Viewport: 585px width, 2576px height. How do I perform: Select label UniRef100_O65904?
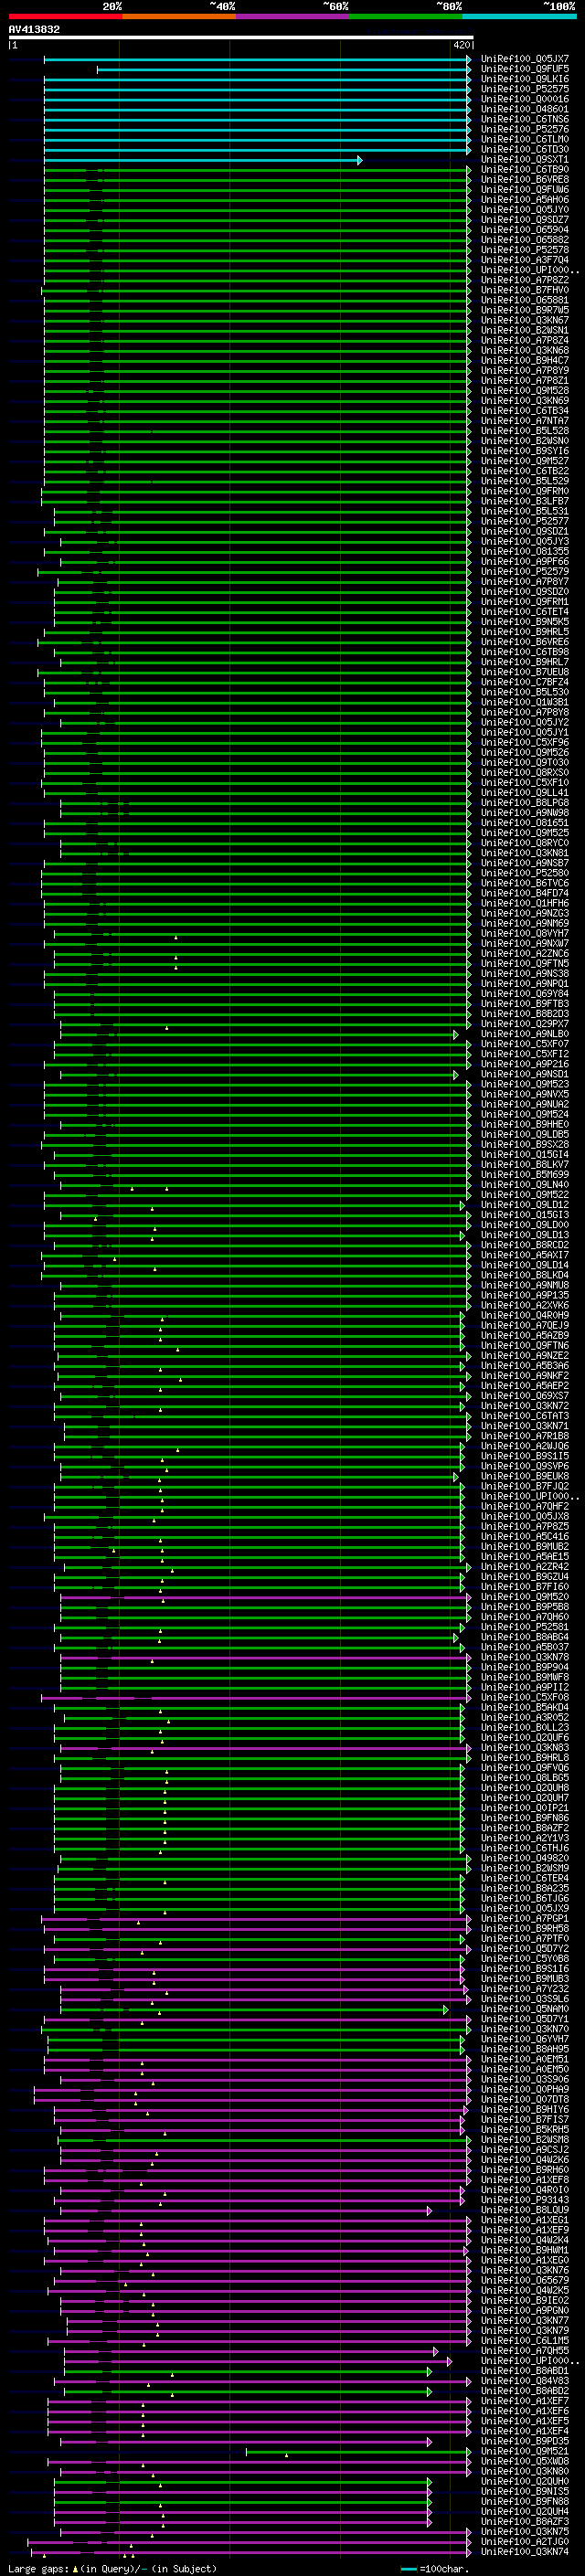pos(524,230)
